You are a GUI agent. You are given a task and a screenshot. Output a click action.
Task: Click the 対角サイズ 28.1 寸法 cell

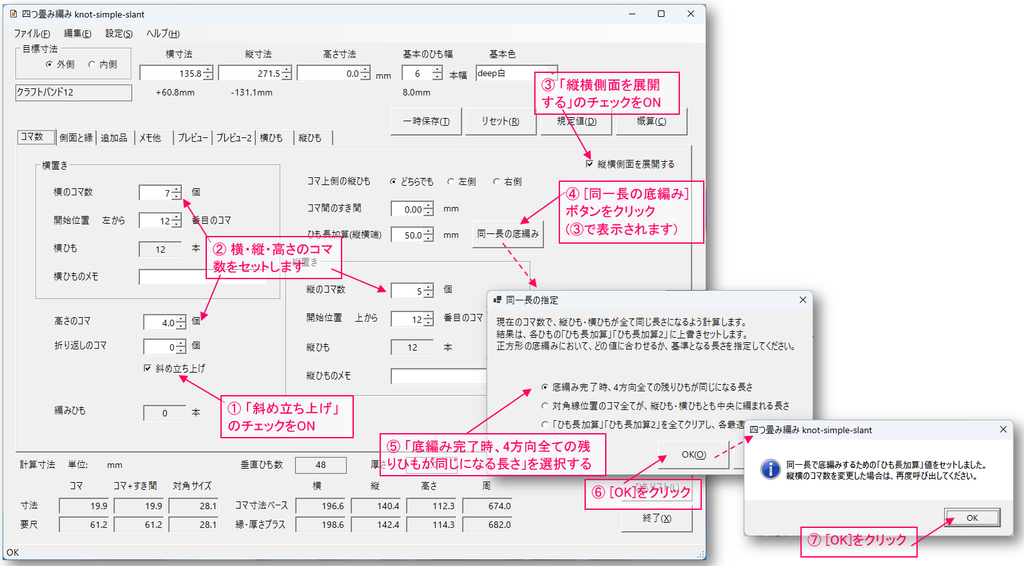point(193,505)
